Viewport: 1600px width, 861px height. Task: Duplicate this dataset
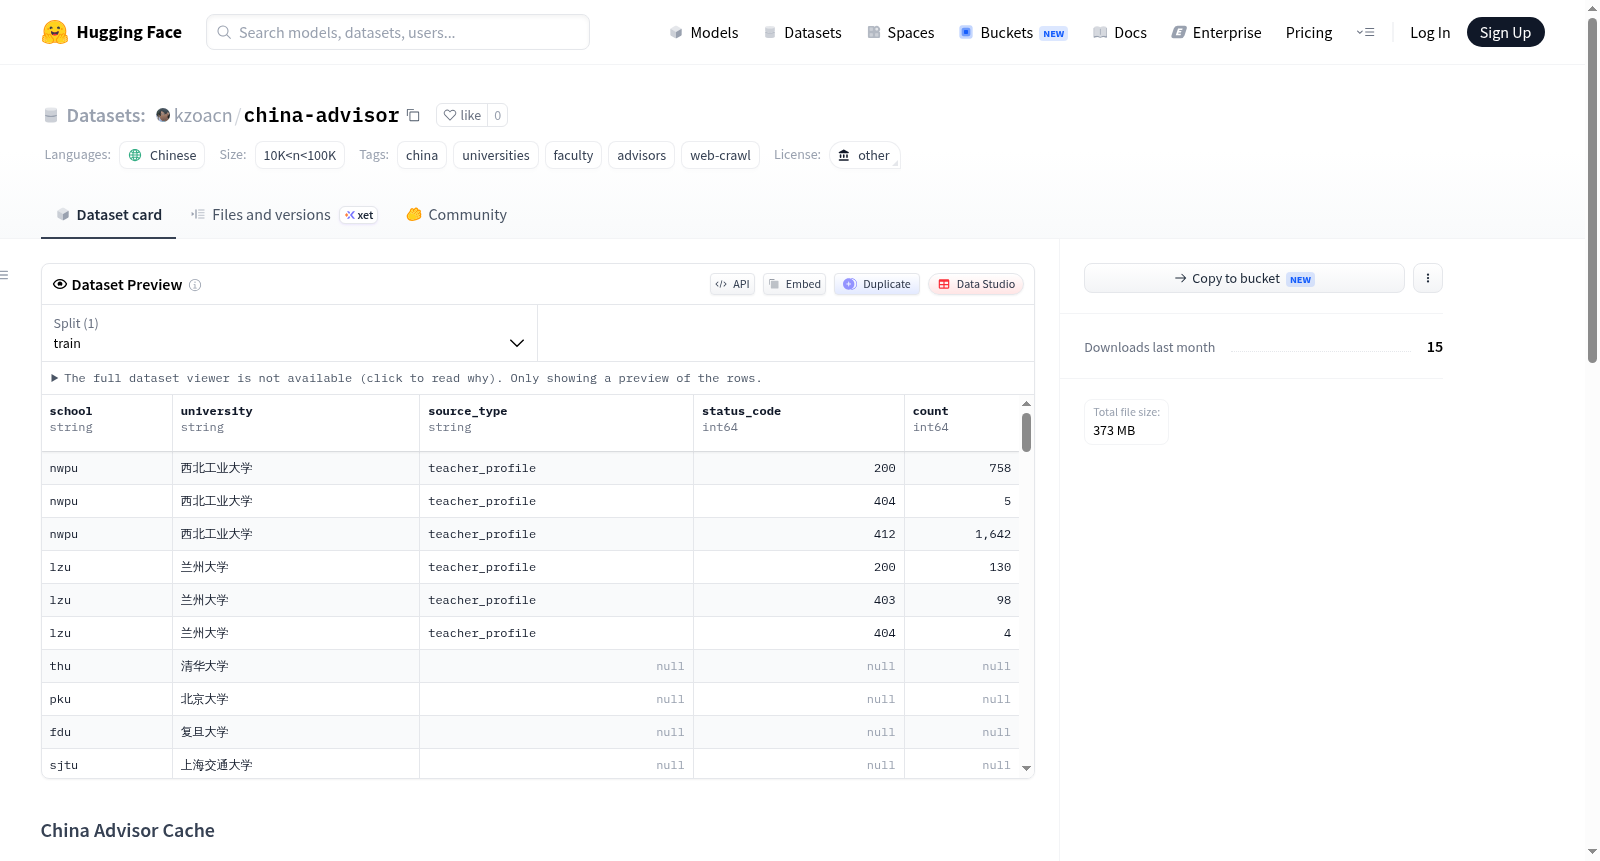coord(877,284)
